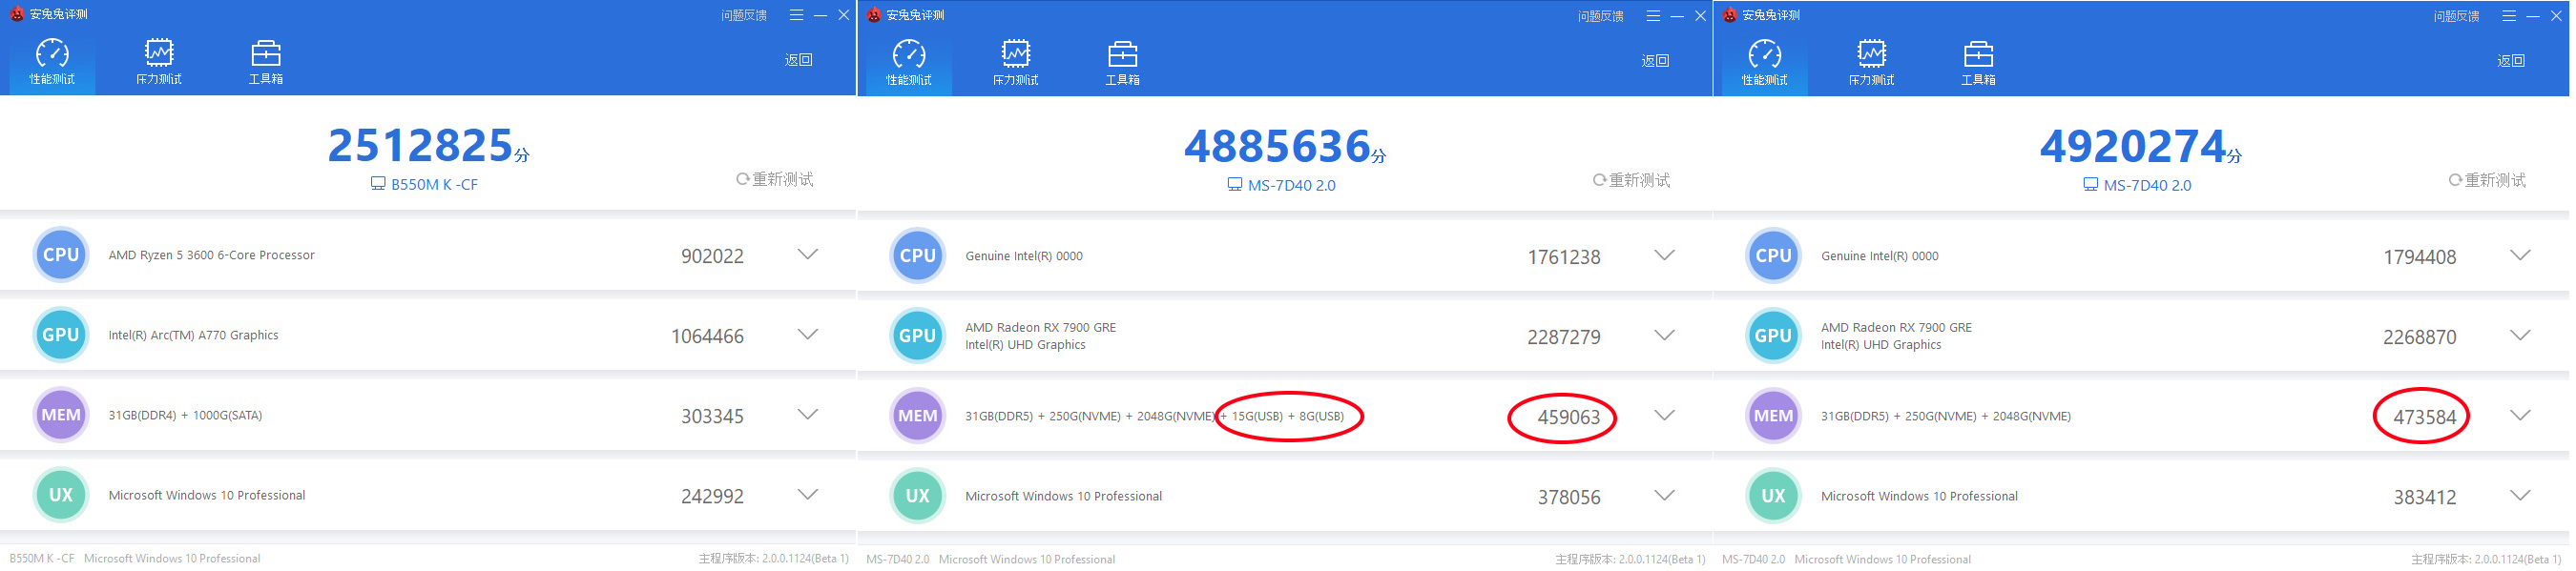2576x571 pixels.
Task: Click 重新测试 under the 4885636 score
Action: pyautogui.click(x=1632, y=180)
